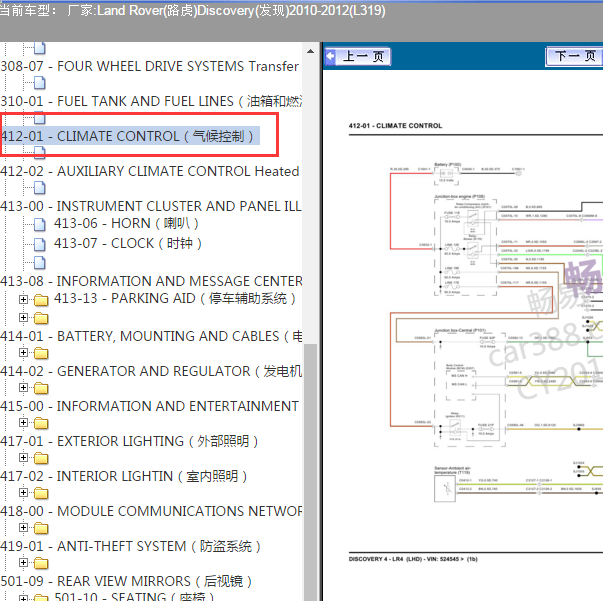Image resolution: width=603 pixels, height=601 pixels.
Task: Expand the 418-00 MODULE COMMUNICATIONS node
Action: pyautogui.click(x=23, y=493)
